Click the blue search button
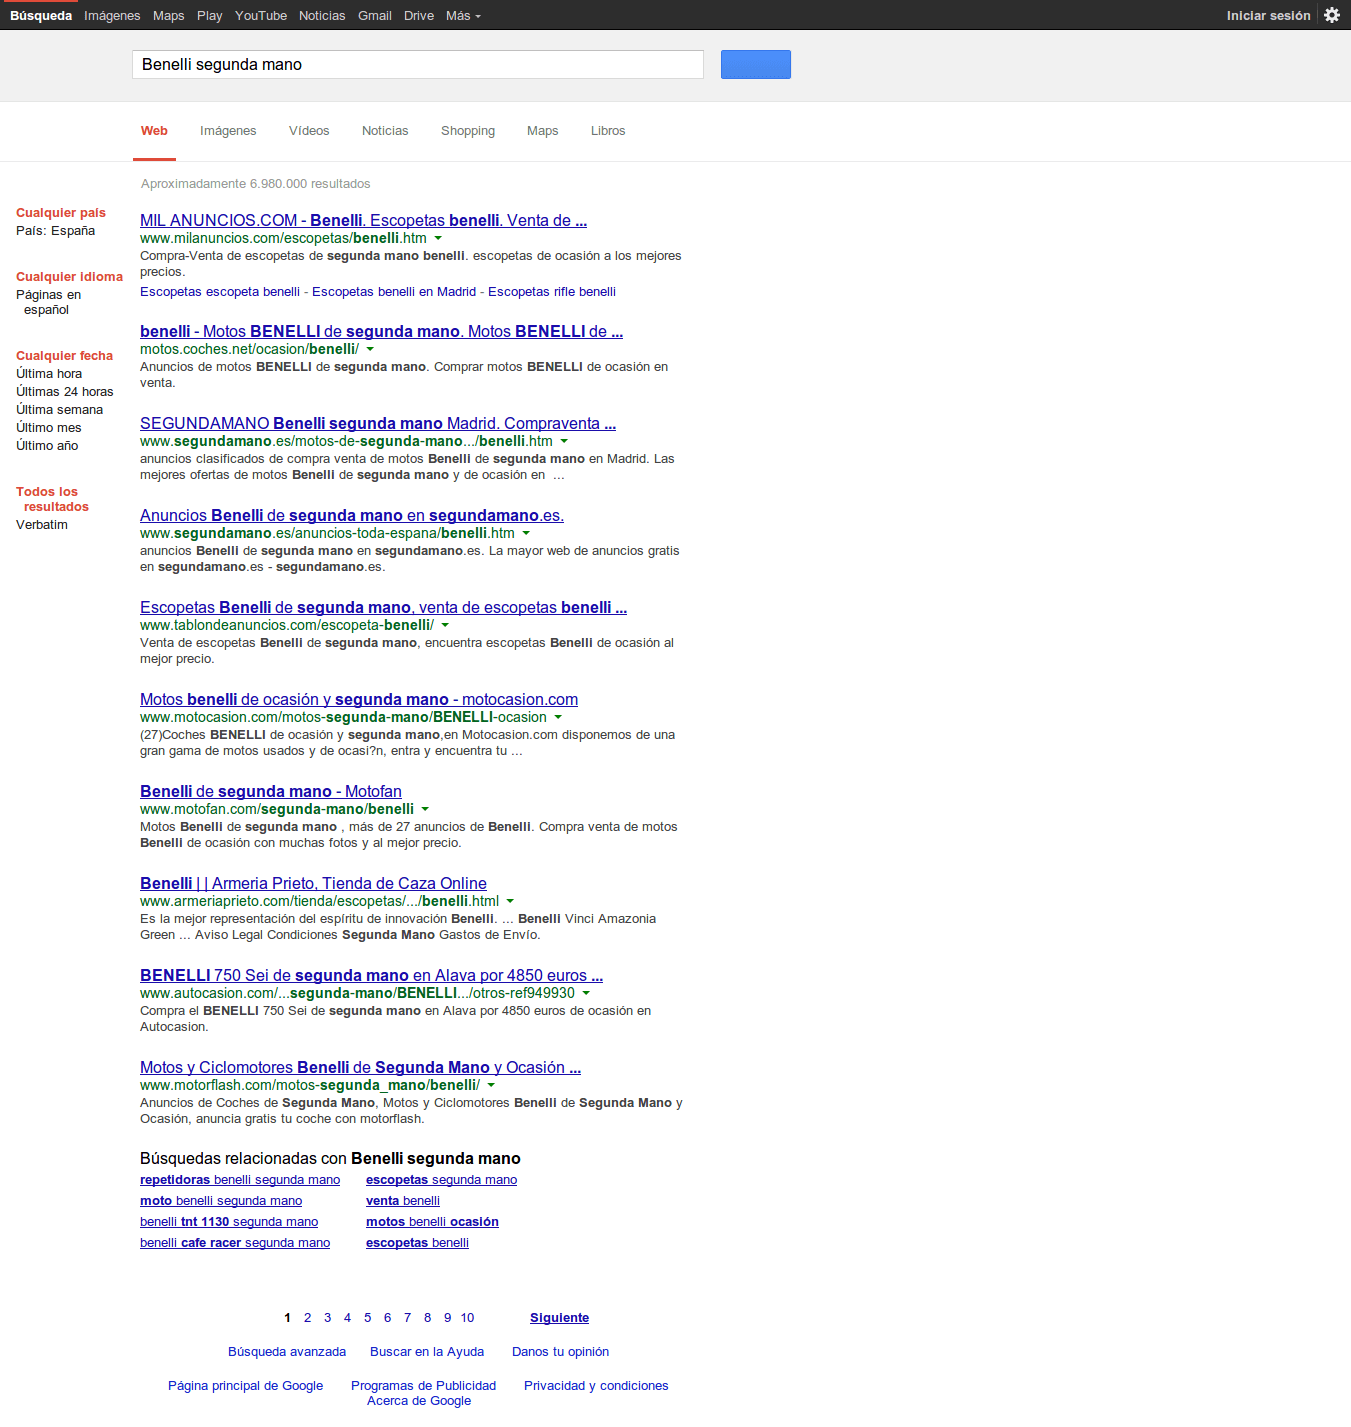1351x1427 pixels. 756,64
